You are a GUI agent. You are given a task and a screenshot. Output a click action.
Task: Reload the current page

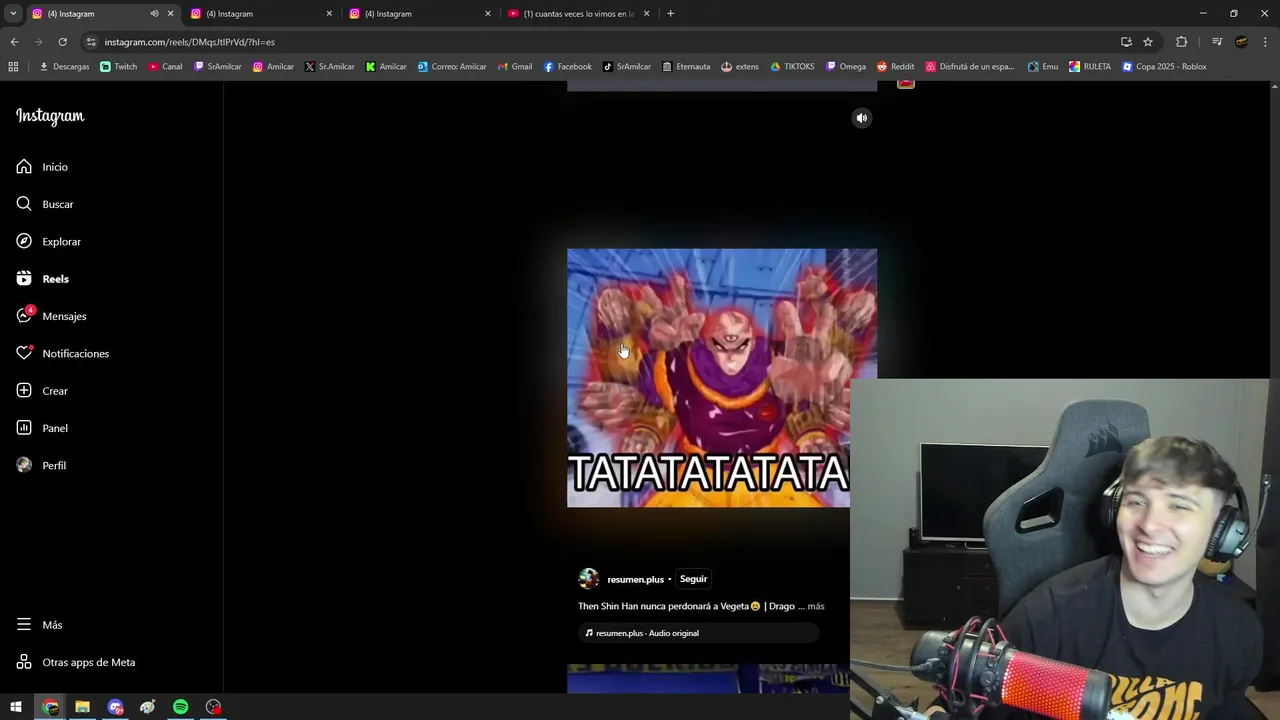(x=62, y=42)
